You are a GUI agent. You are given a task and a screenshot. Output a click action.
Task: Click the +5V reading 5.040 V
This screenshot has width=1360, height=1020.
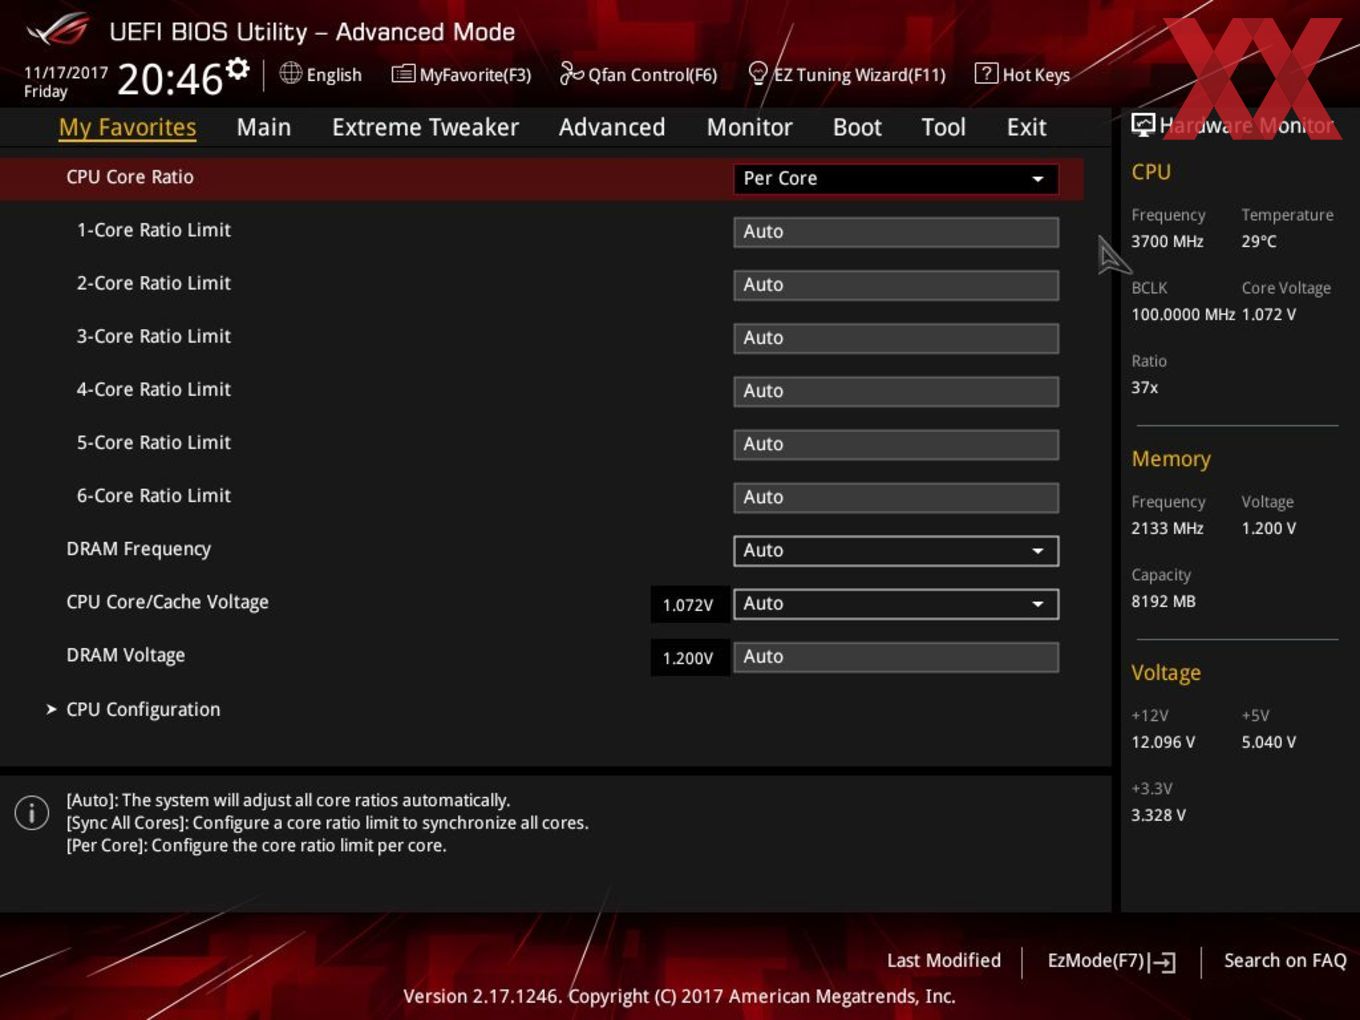(x=1269, y=742)
